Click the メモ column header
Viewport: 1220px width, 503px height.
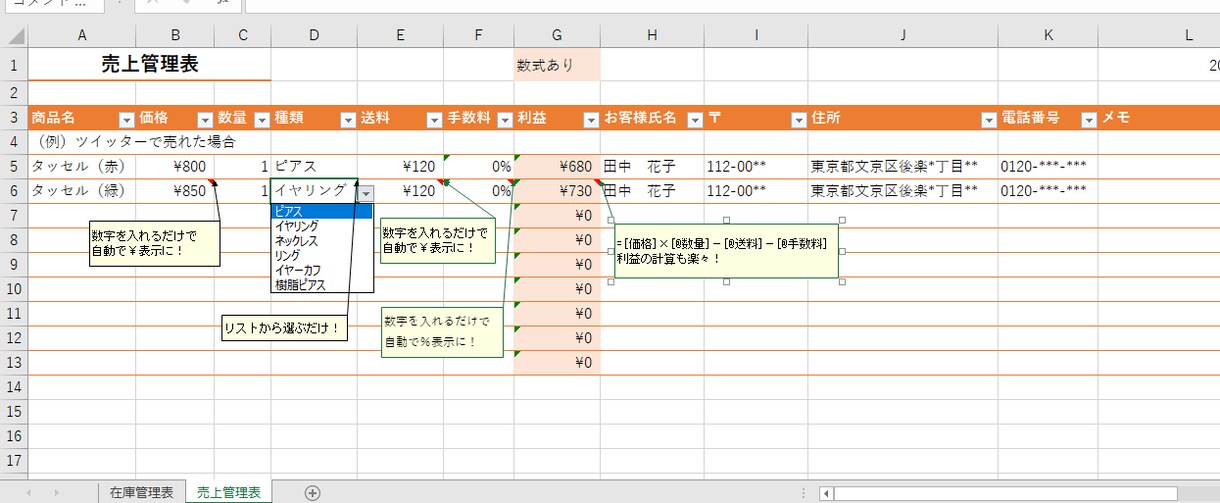1160,118
